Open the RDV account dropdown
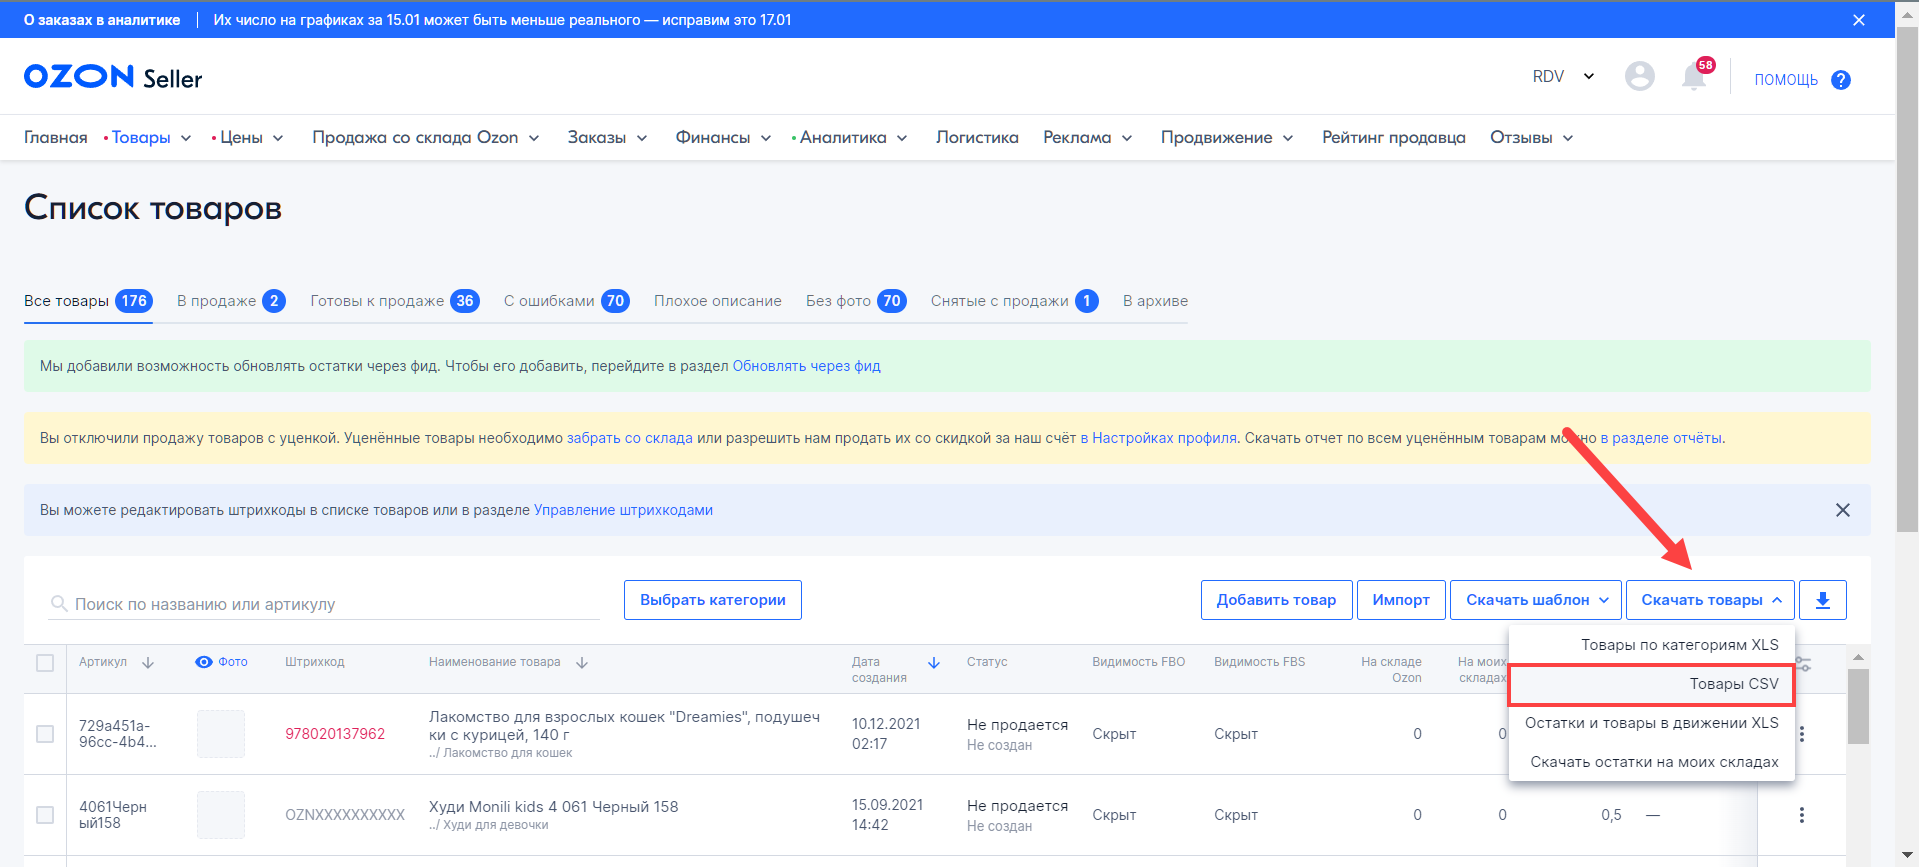The height and width of the screenshot is (867, 1919). (1562, 77)
